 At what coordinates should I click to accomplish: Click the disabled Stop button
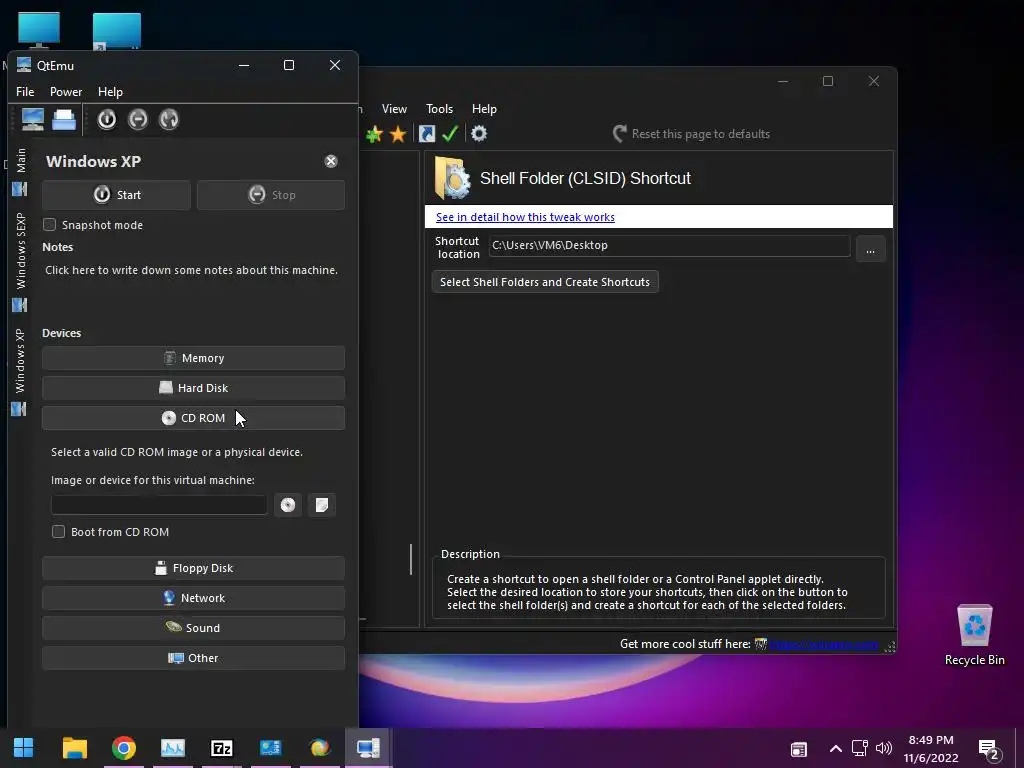tap(271, 195)
